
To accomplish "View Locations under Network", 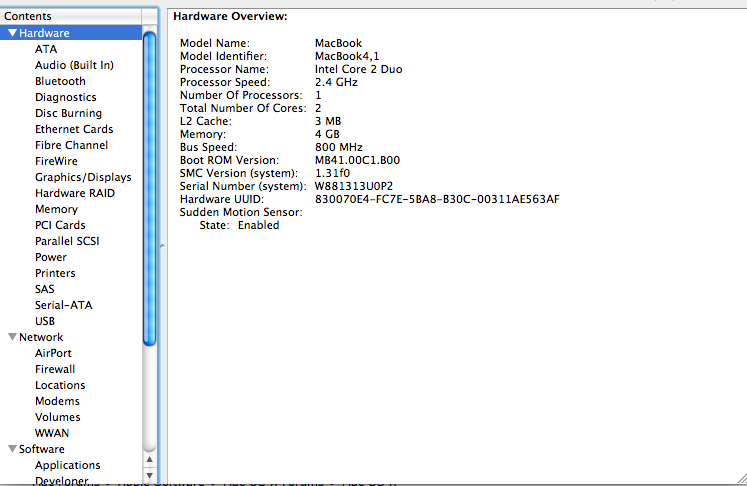I will [x=60, y=385].
